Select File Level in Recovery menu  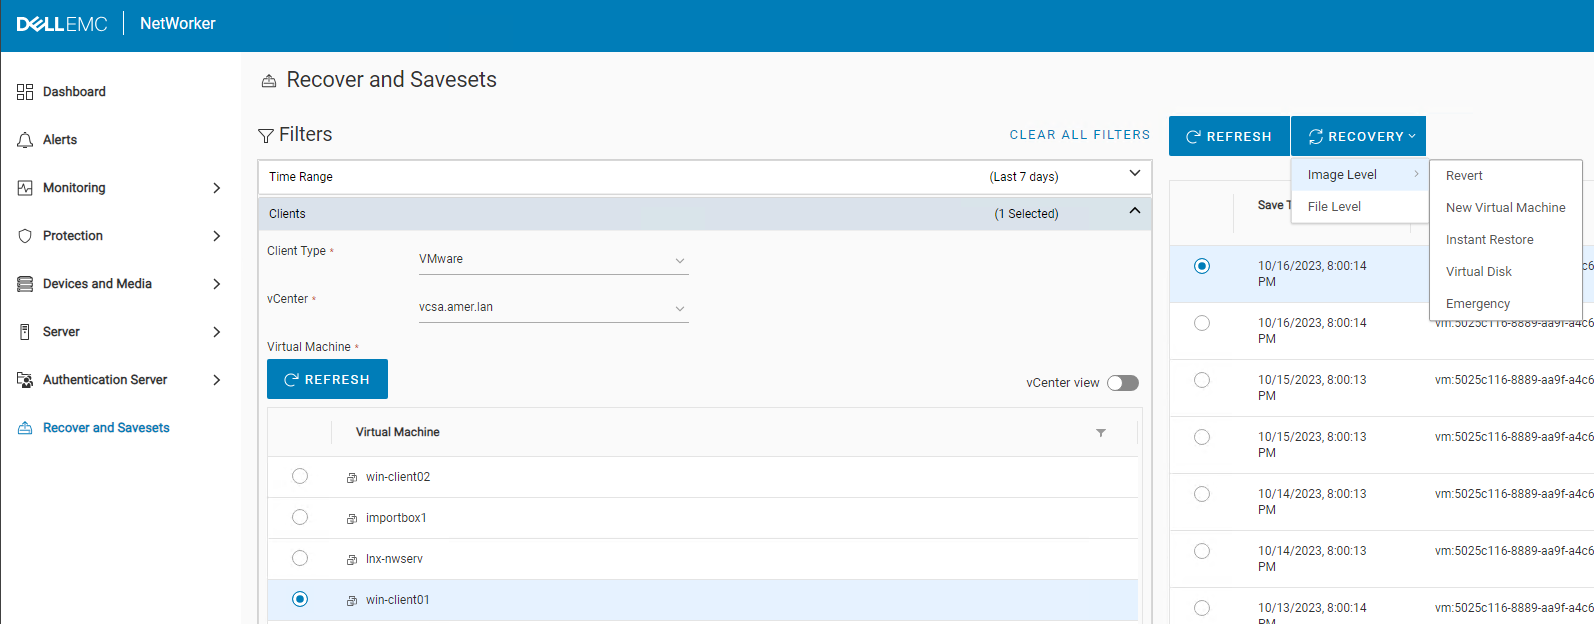(x=1334, y=207)
